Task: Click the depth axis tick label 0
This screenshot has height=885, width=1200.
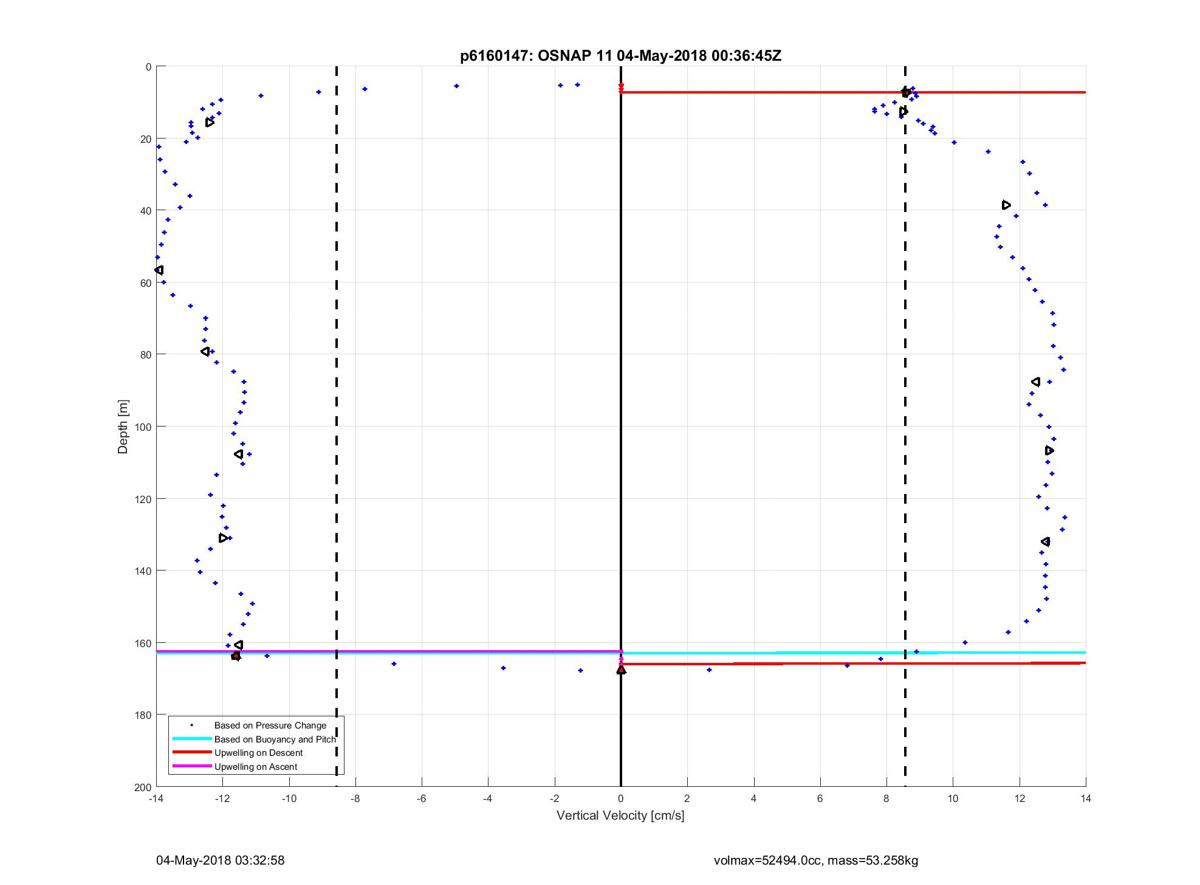Action: [x=148, y=67]
